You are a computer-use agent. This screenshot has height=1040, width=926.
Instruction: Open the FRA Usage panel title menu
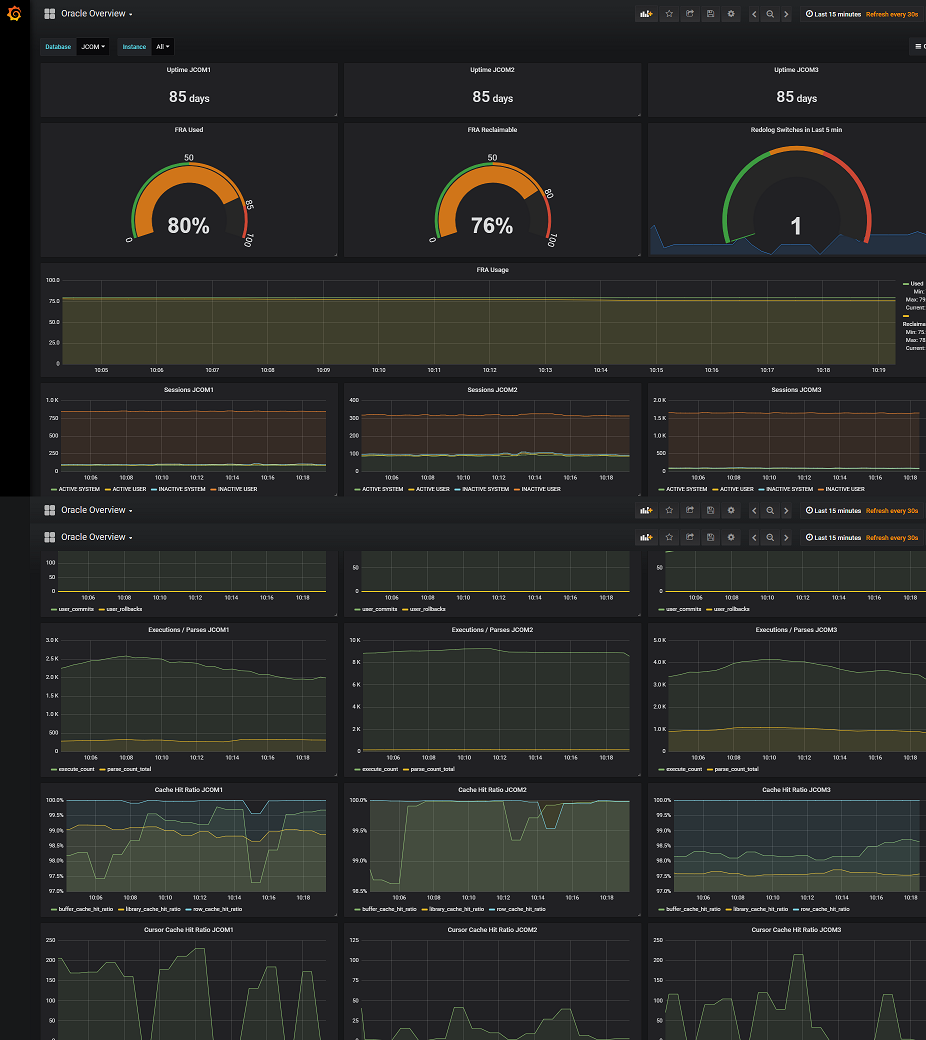pos(492,270)
